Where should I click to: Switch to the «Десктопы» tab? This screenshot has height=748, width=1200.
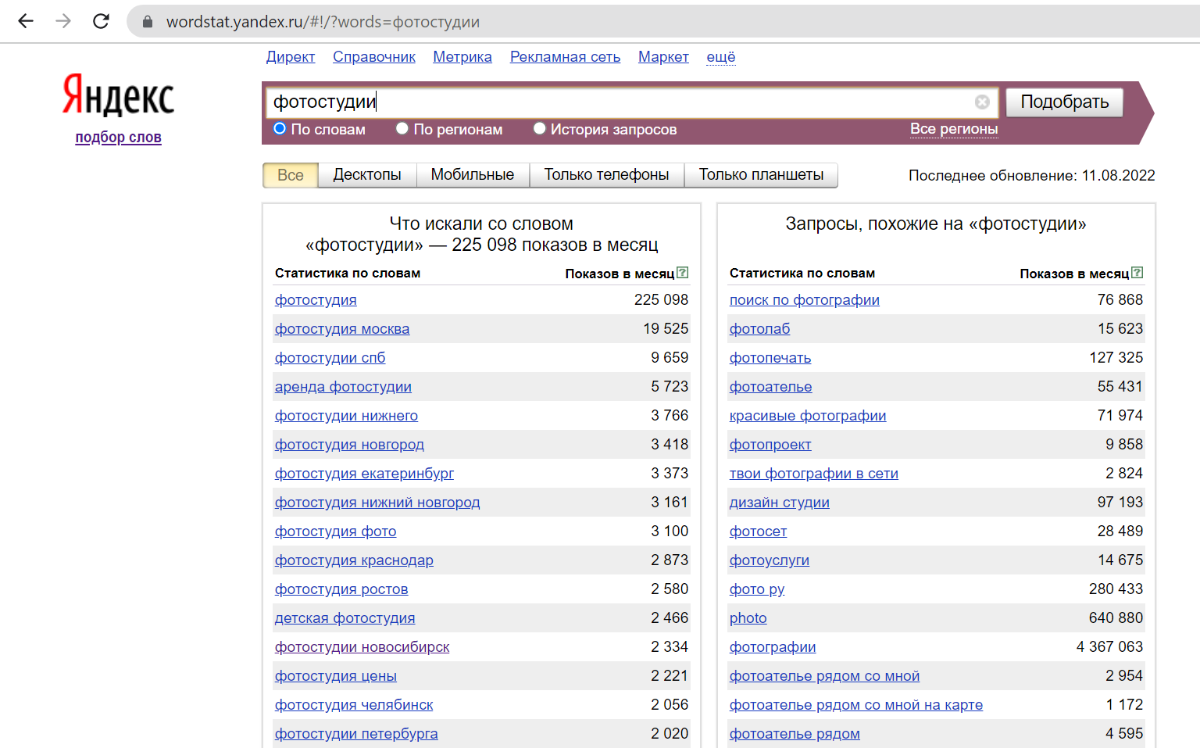click(367, 175)
